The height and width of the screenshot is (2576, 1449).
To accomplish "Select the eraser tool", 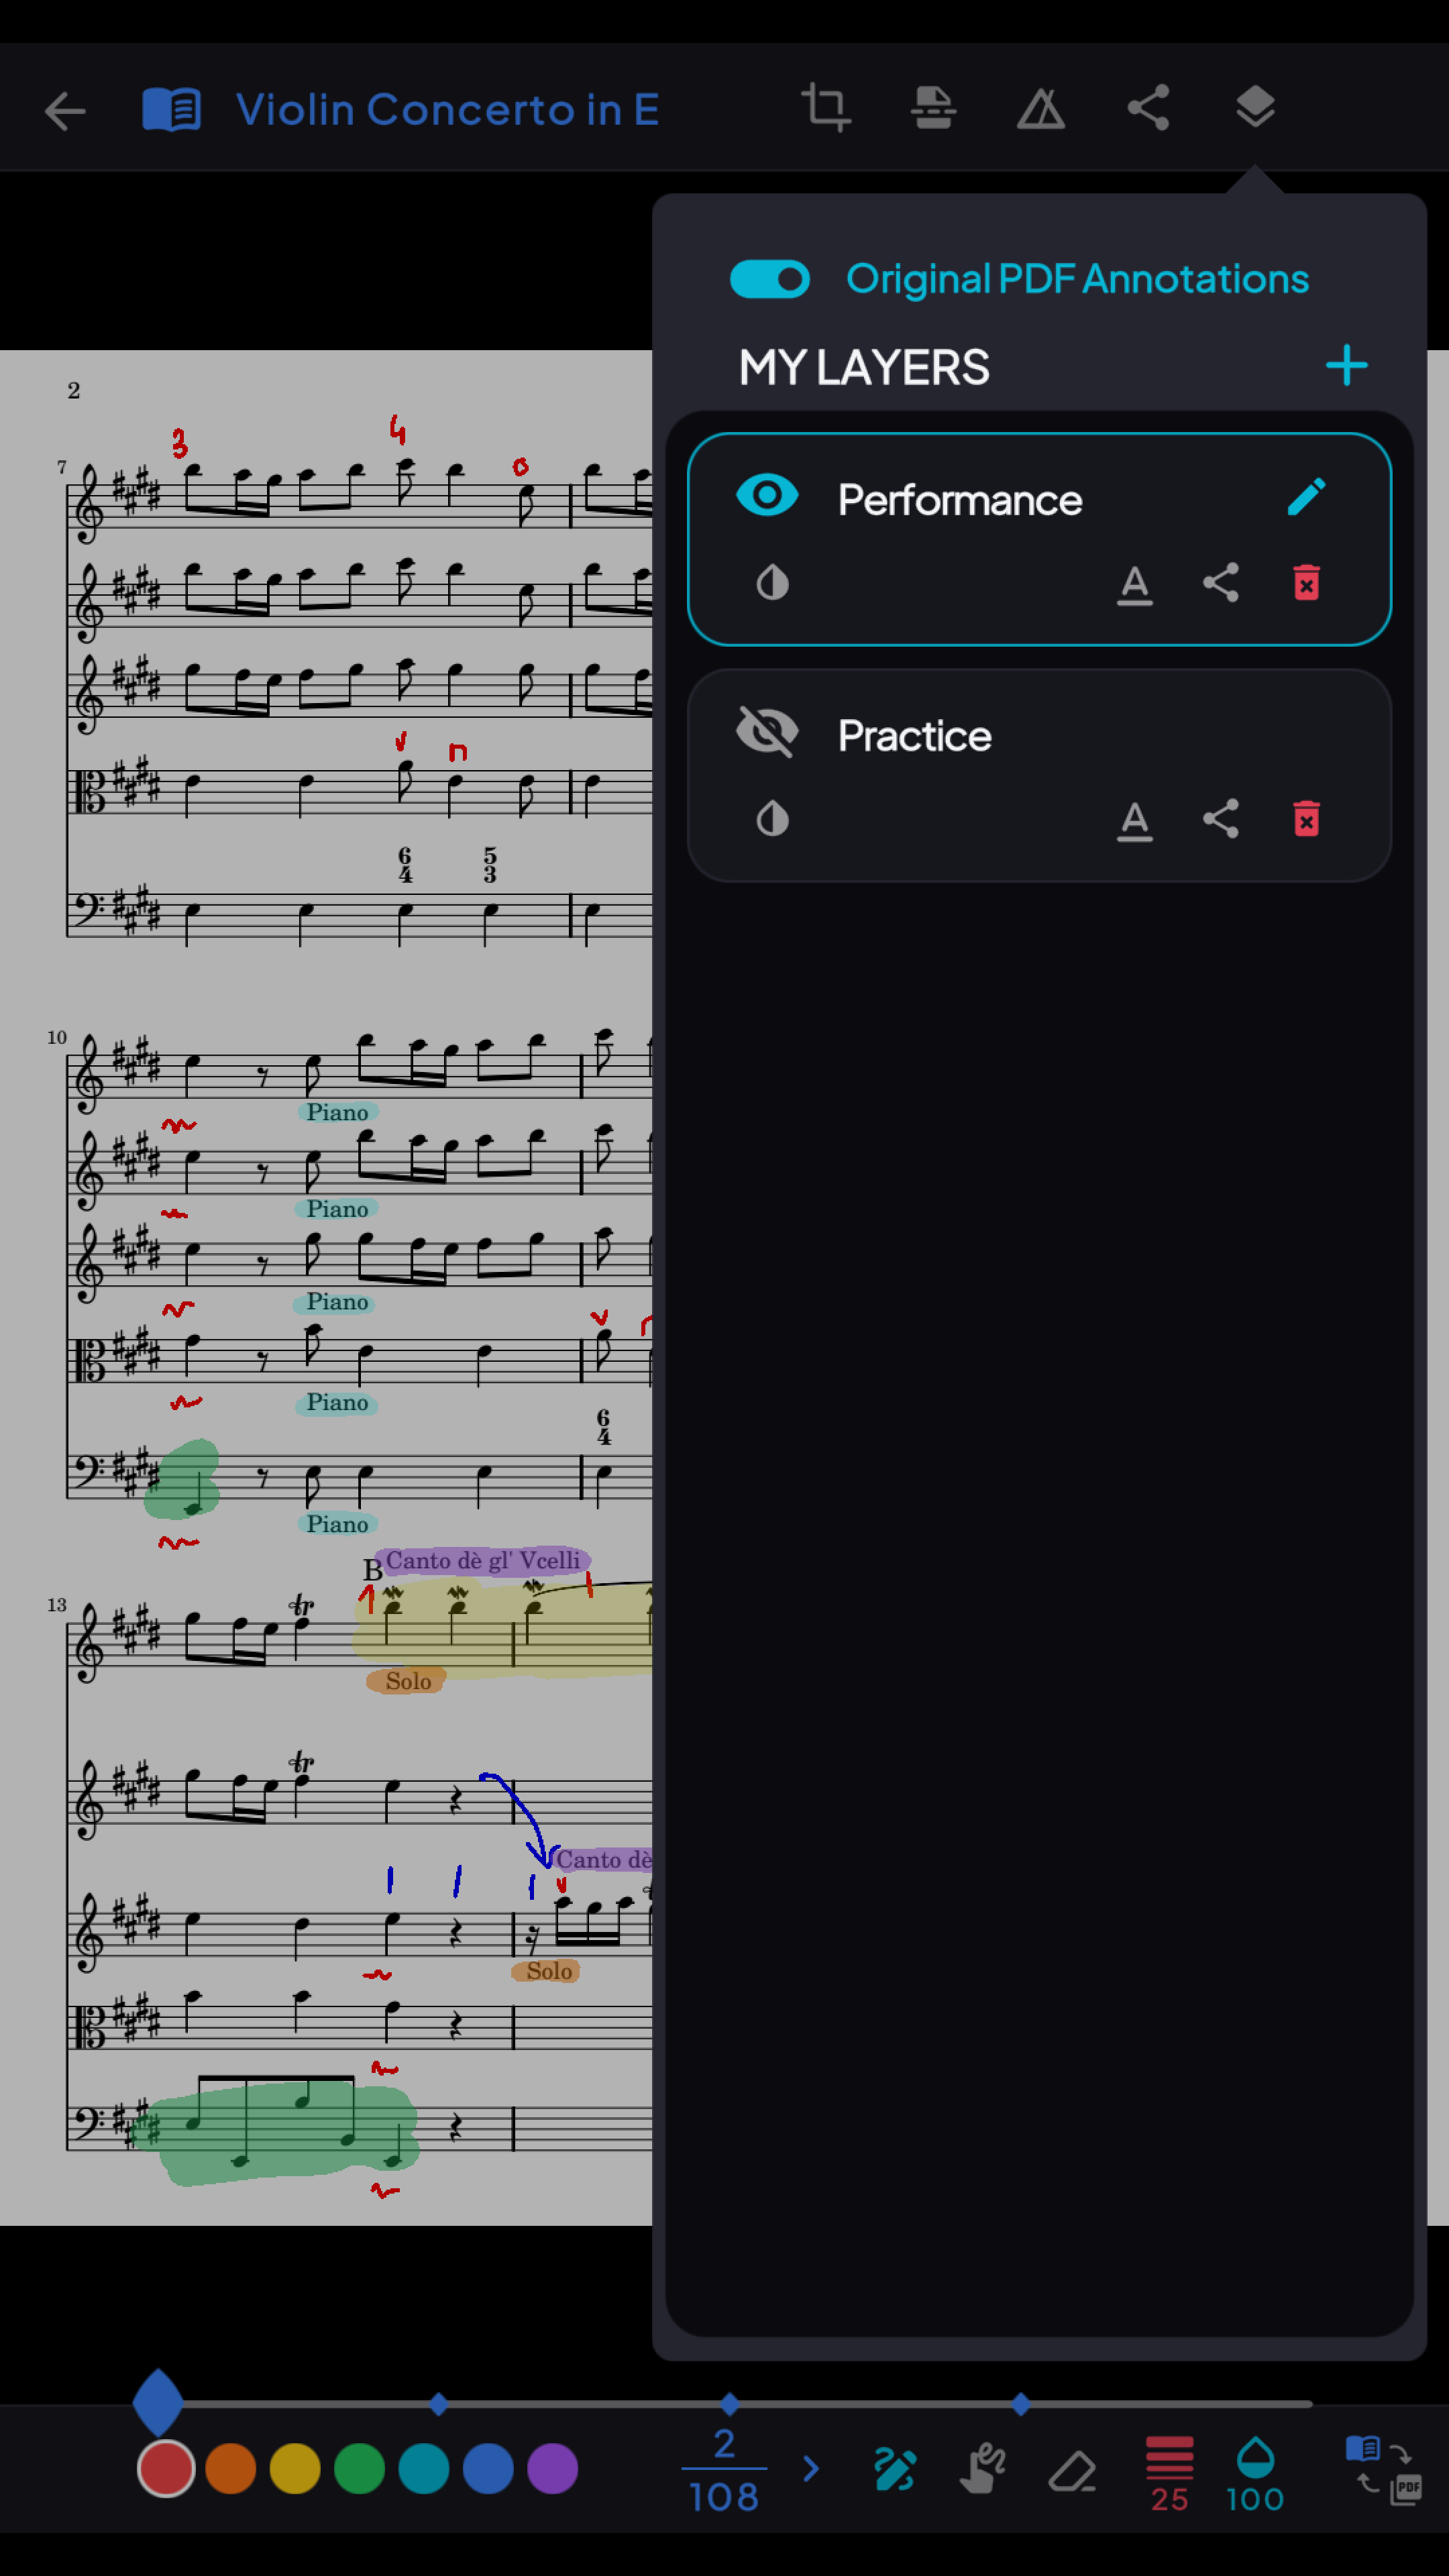I will 1072,2470.
